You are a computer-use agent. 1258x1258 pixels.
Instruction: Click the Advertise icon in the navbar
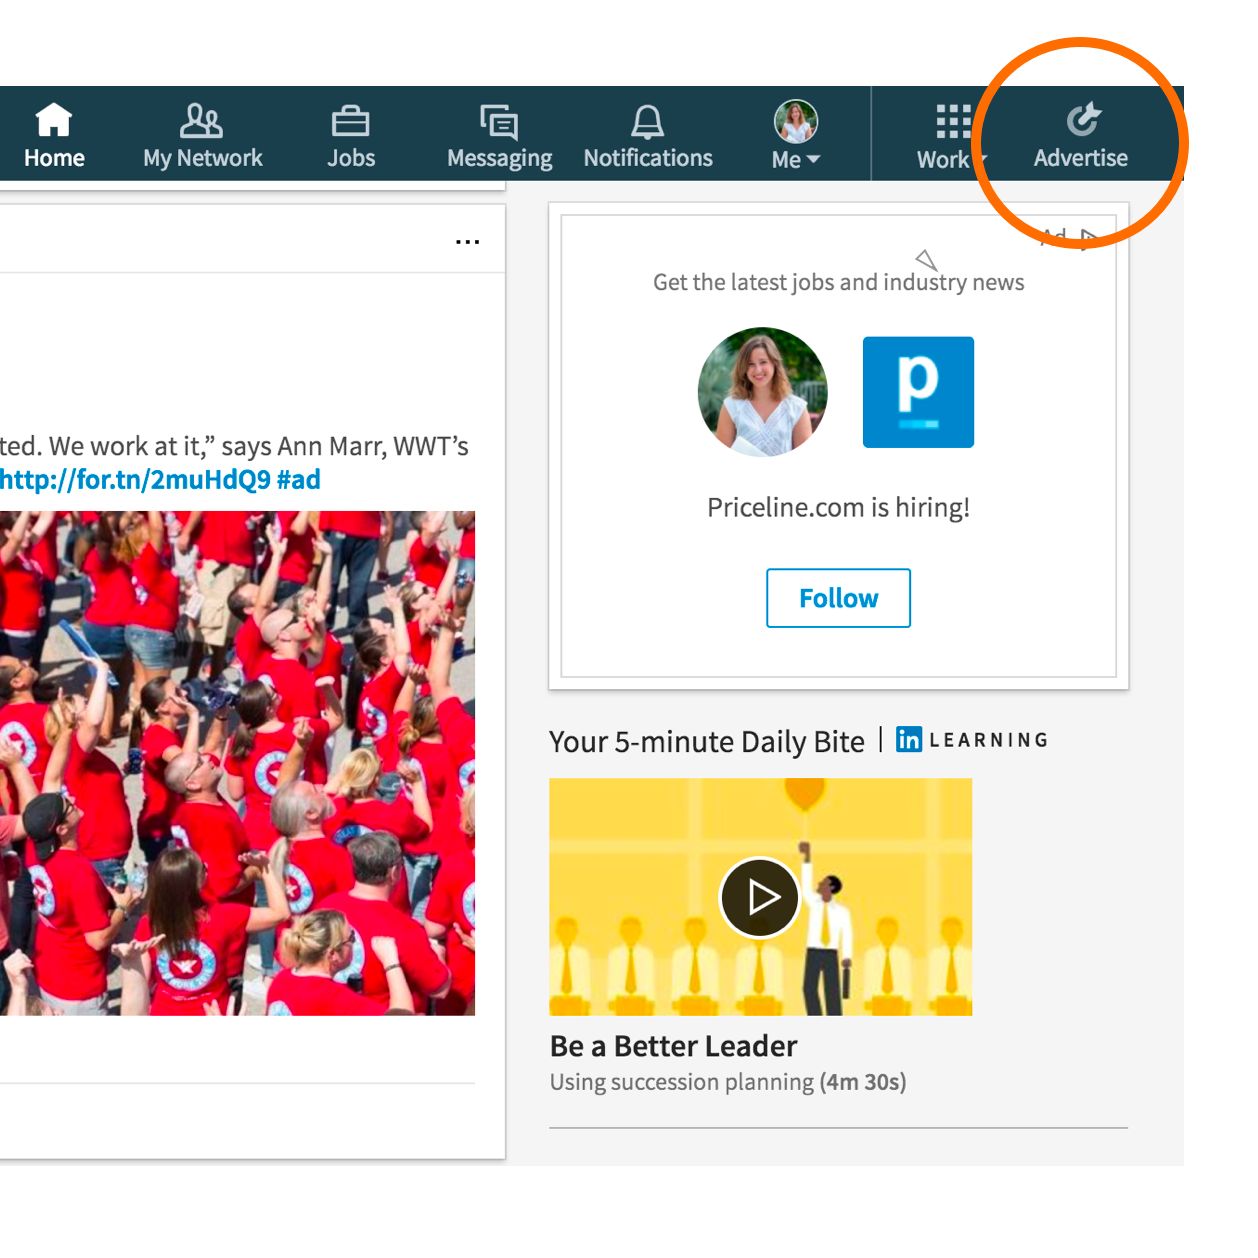(1082, 120)
